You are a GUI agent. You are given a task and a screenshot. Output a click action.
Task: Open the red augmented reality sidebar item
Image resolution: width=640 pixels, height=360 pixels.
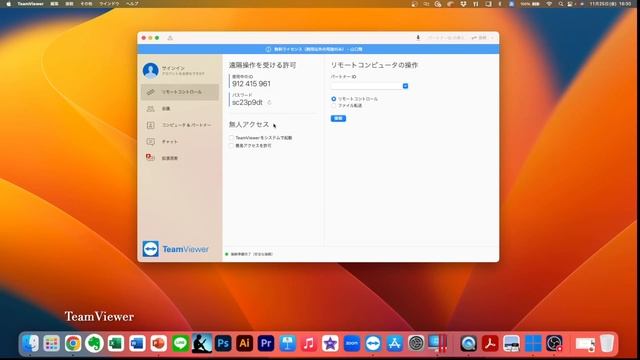click(x=180, y=158)
